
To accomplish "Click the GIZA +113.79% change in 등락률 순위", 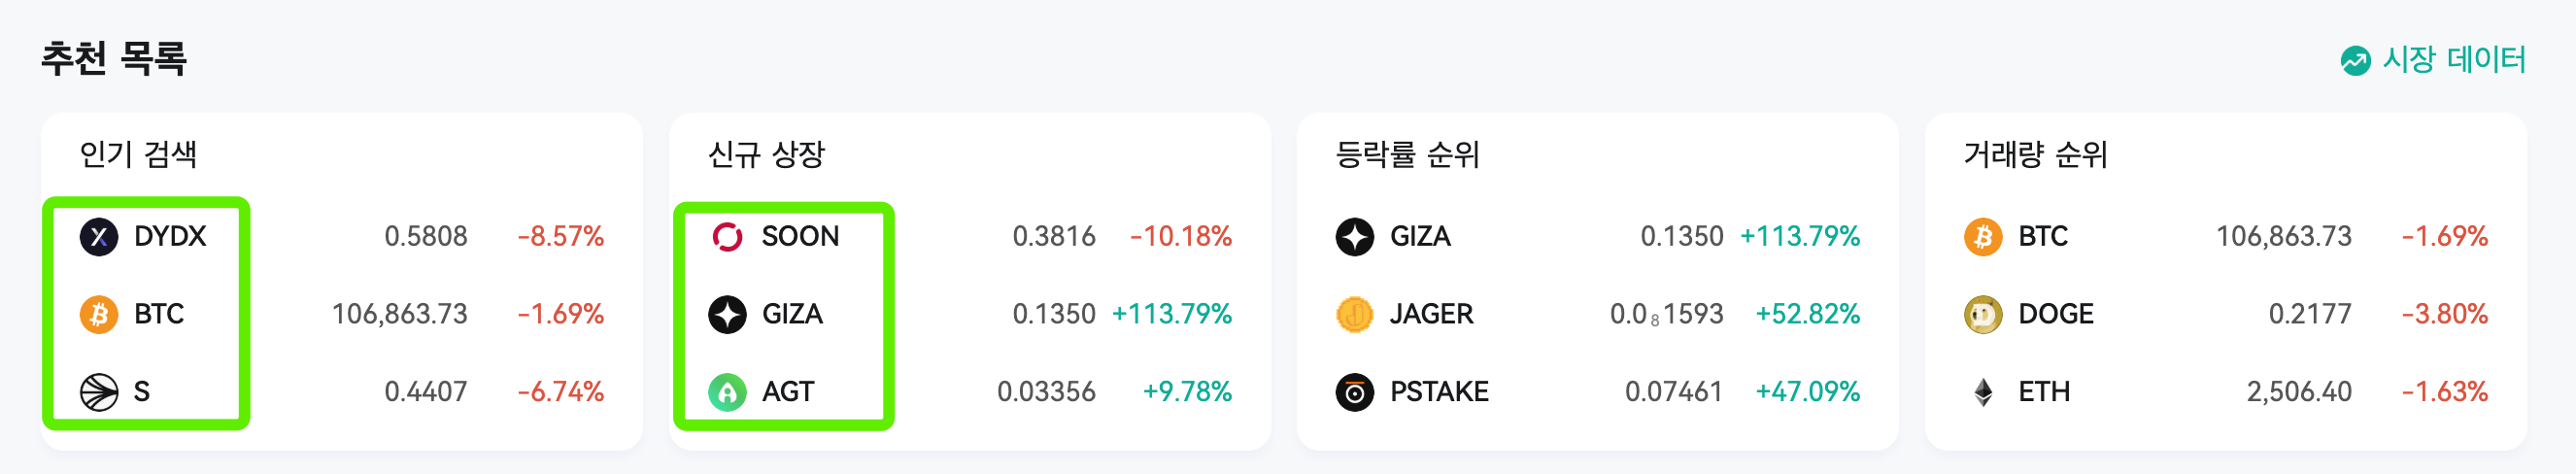I will tap(1800, 237).
